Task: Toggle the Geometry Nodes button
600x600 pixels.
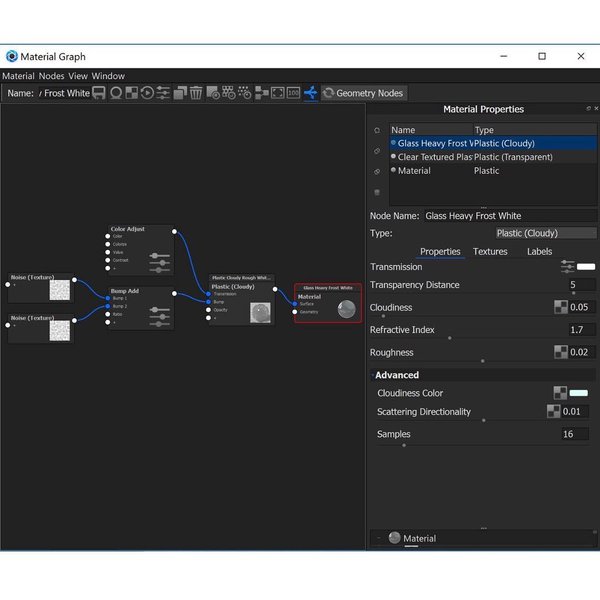Action: tap(362, 93)
